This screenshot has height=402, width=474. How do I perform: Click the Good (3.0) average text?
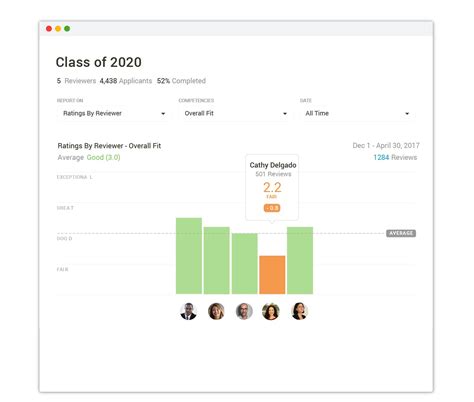tap(103, 157)
